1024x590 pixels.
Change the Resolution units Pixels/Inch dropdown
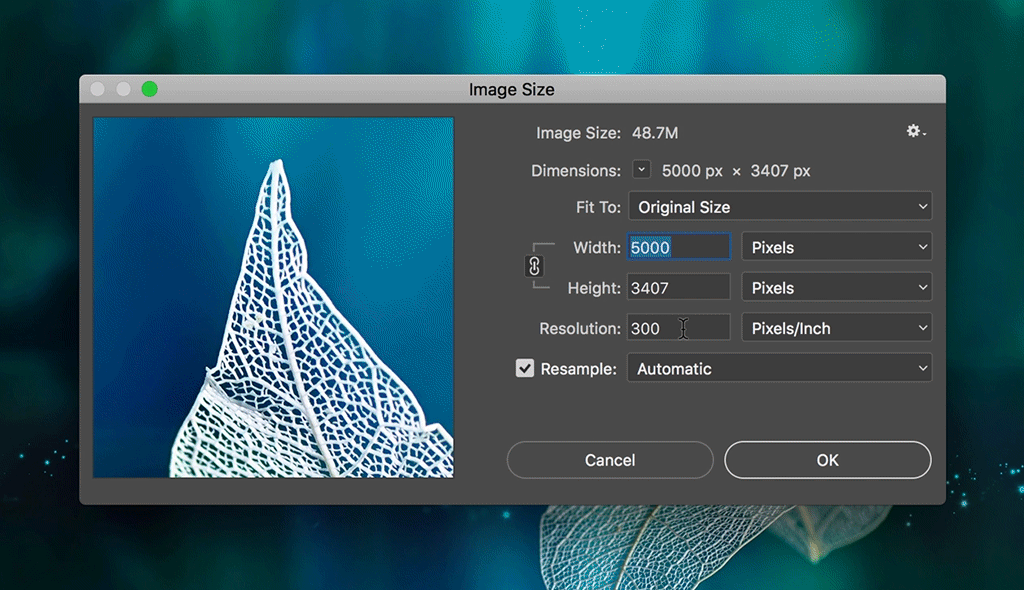click(836, 328)
